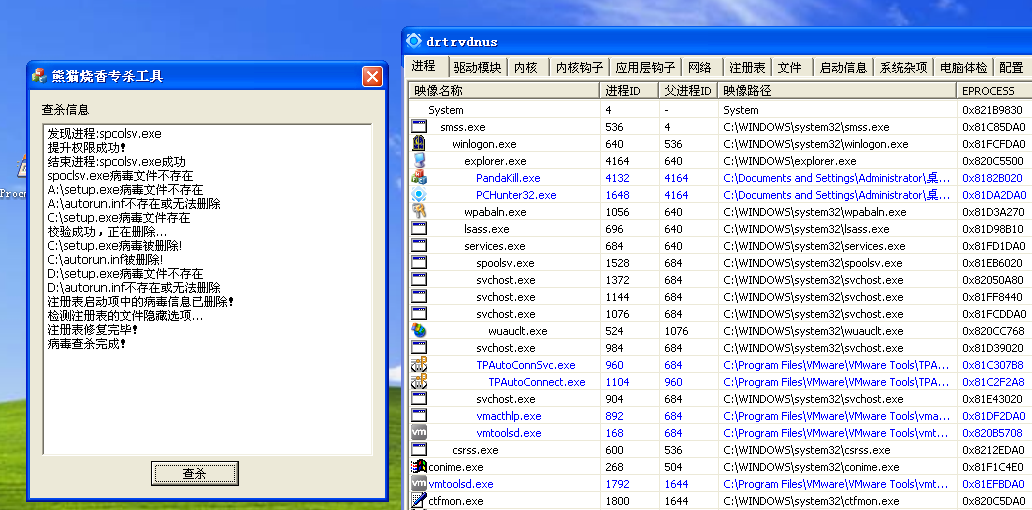Click path C:\WINDOWS\system32\lsass.exe cell
1032x510 pixels.
[x=806, y=229]
